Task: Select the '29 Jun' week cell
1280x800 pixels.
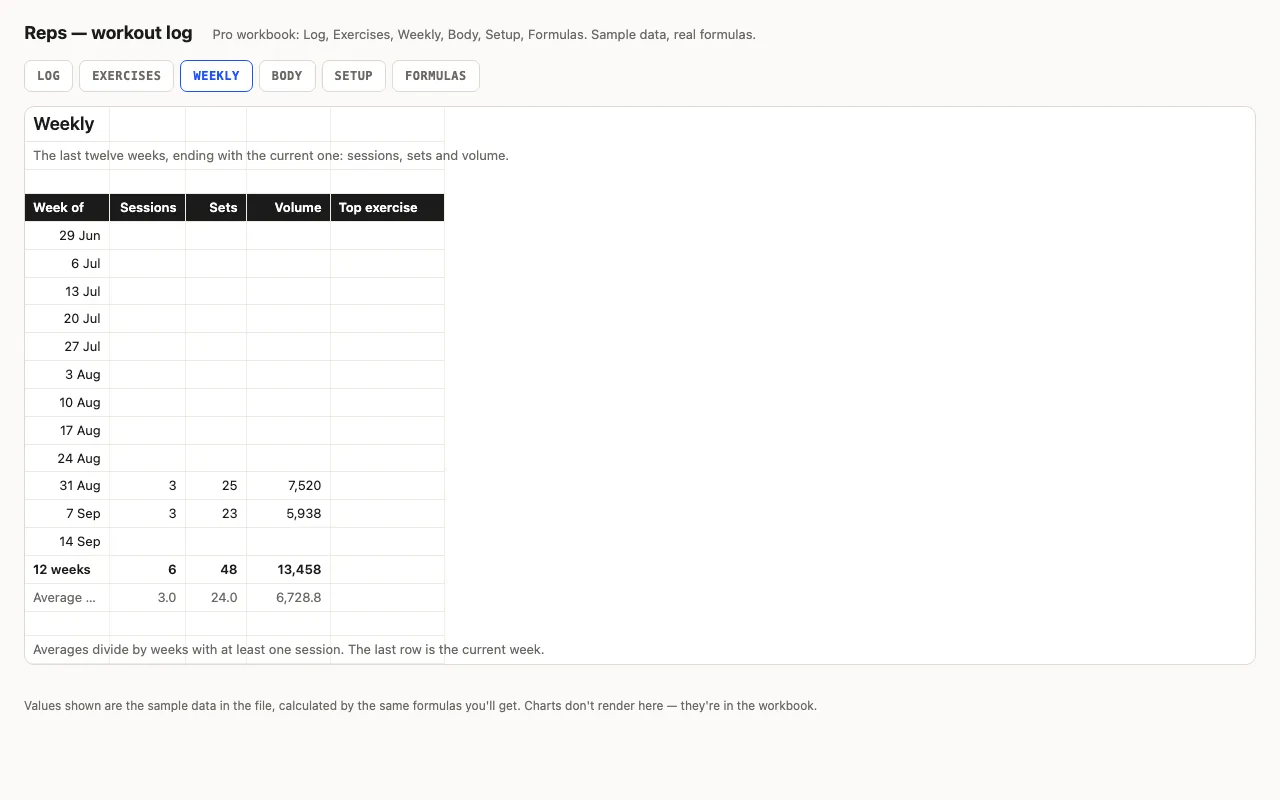Action: [67, 236]
